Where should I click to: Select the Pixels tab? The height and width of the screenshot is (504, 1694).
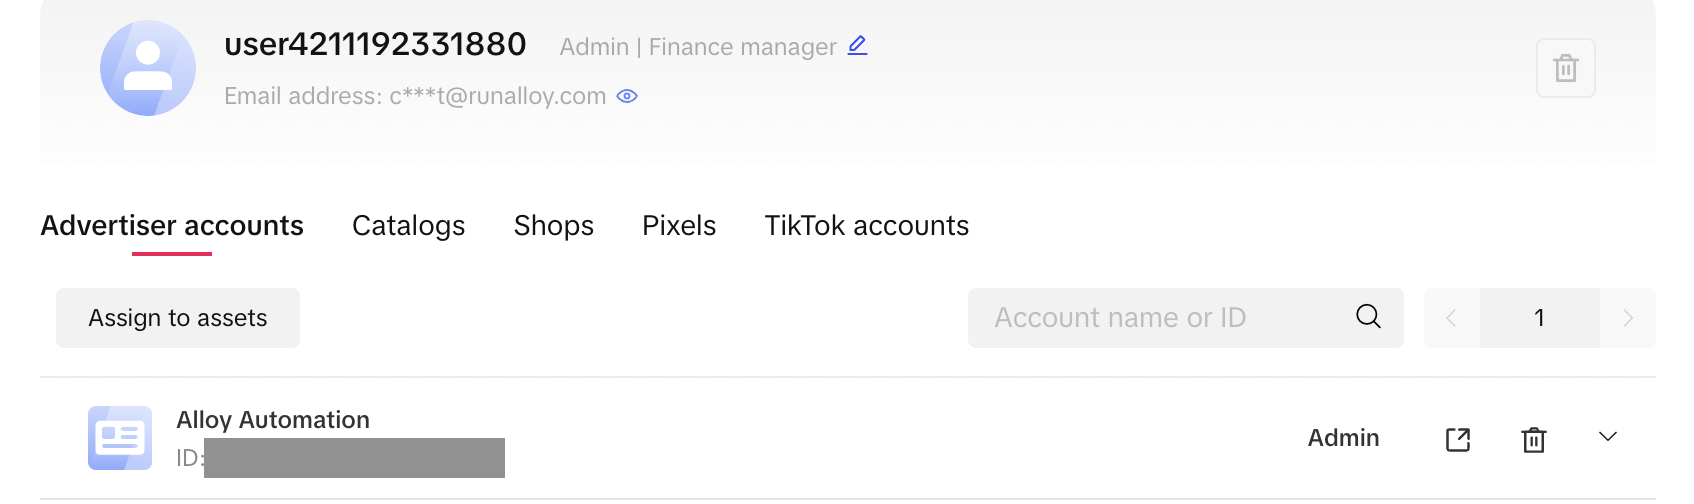pos(679,226)
